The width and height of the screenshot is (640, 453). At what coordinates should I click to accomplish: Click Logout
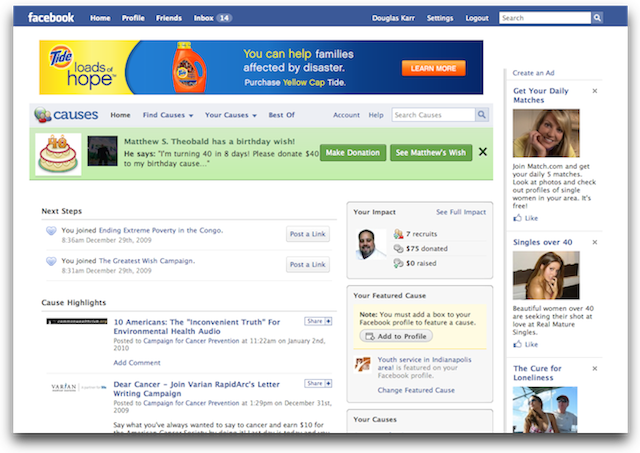(477, 18)
